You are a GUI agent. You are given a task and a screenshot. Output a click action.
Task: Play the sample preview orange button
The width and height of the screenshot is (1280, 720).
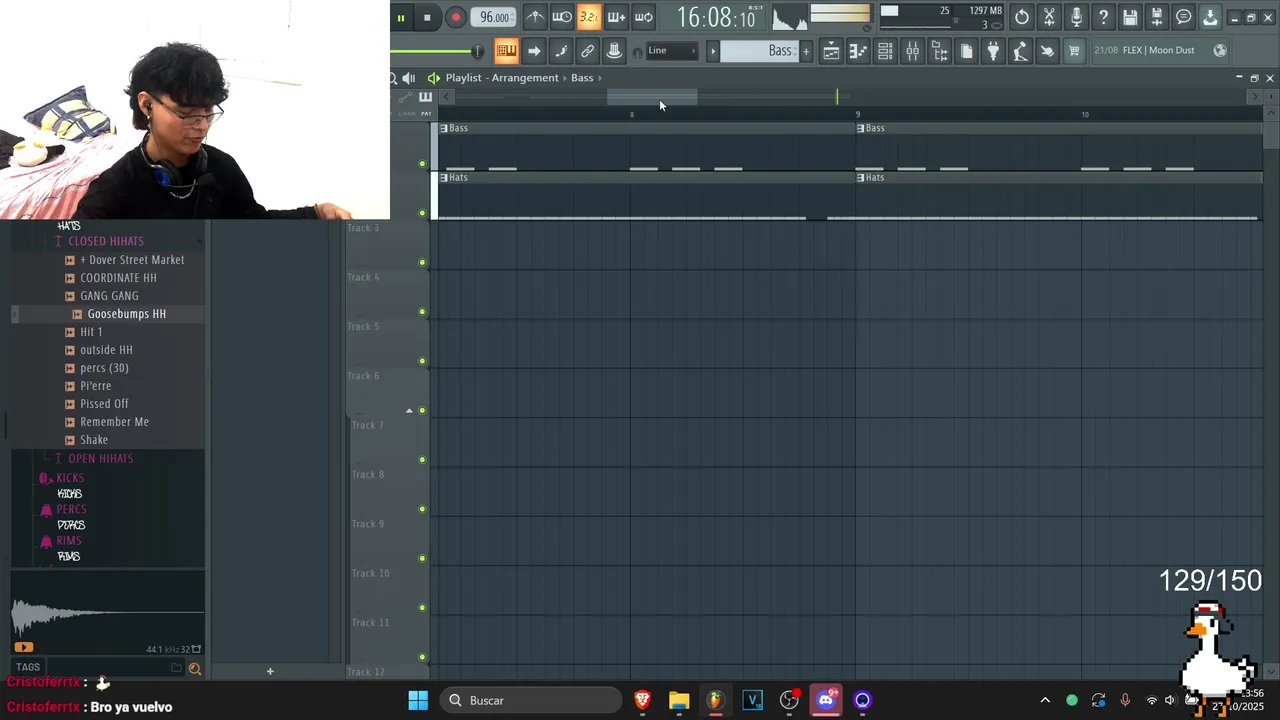click(24, 648)
